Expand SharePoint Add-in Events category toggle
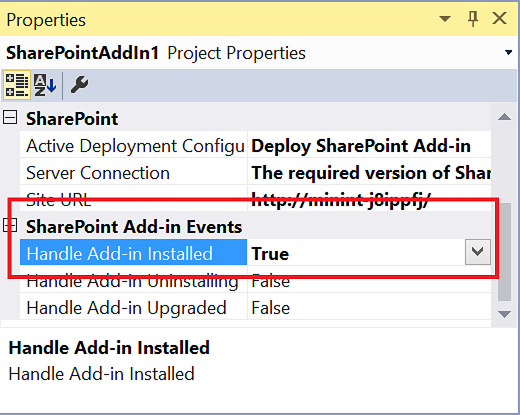The image size is (520, 415). (x=10, y=225)
